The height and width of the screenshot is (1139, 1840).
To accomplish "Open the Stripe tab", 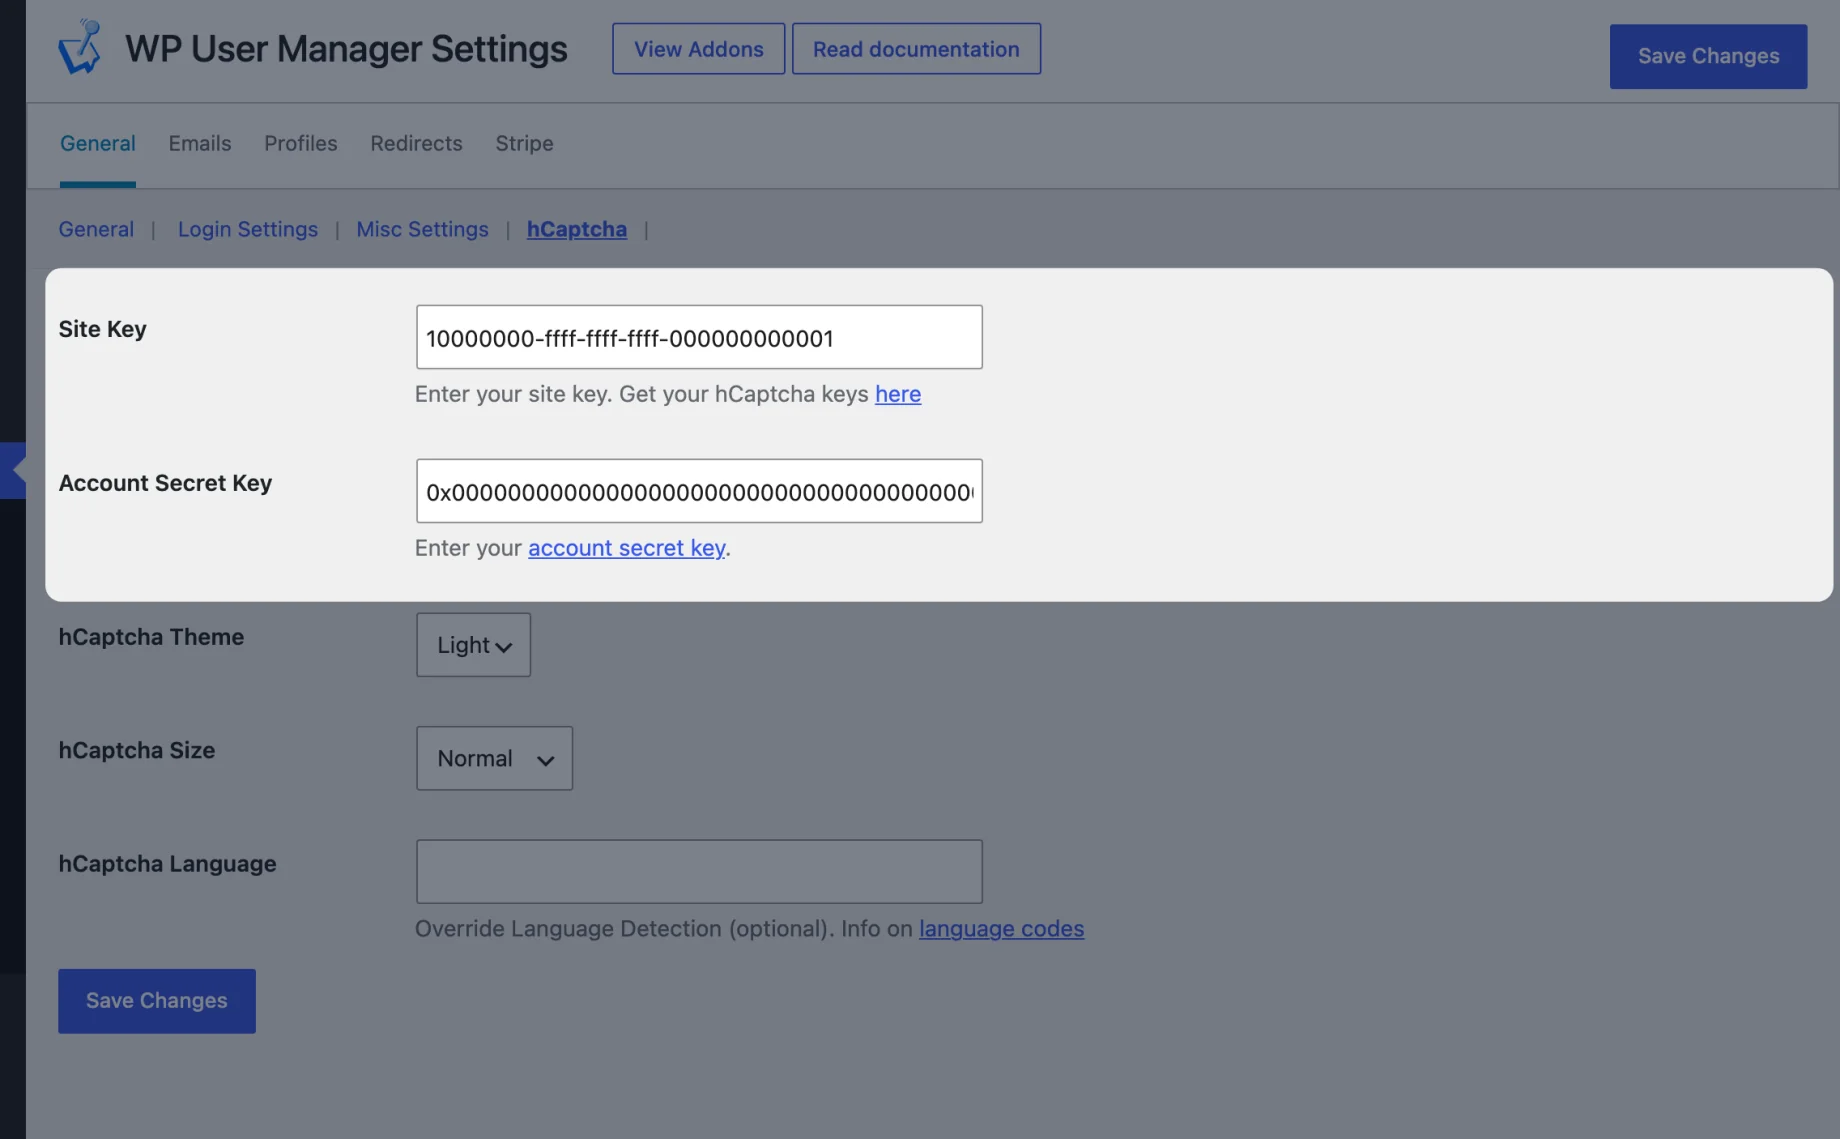I will (524, 144).
